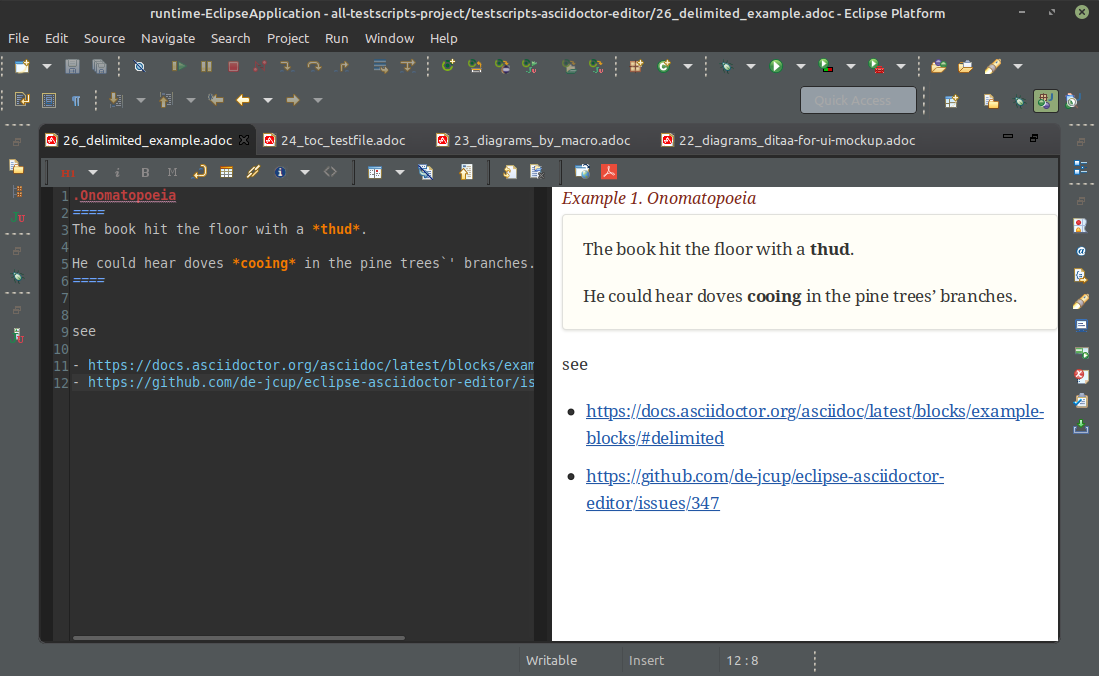
Task: Click the Open Type icon in toolbar
Action: coord(938,67)
